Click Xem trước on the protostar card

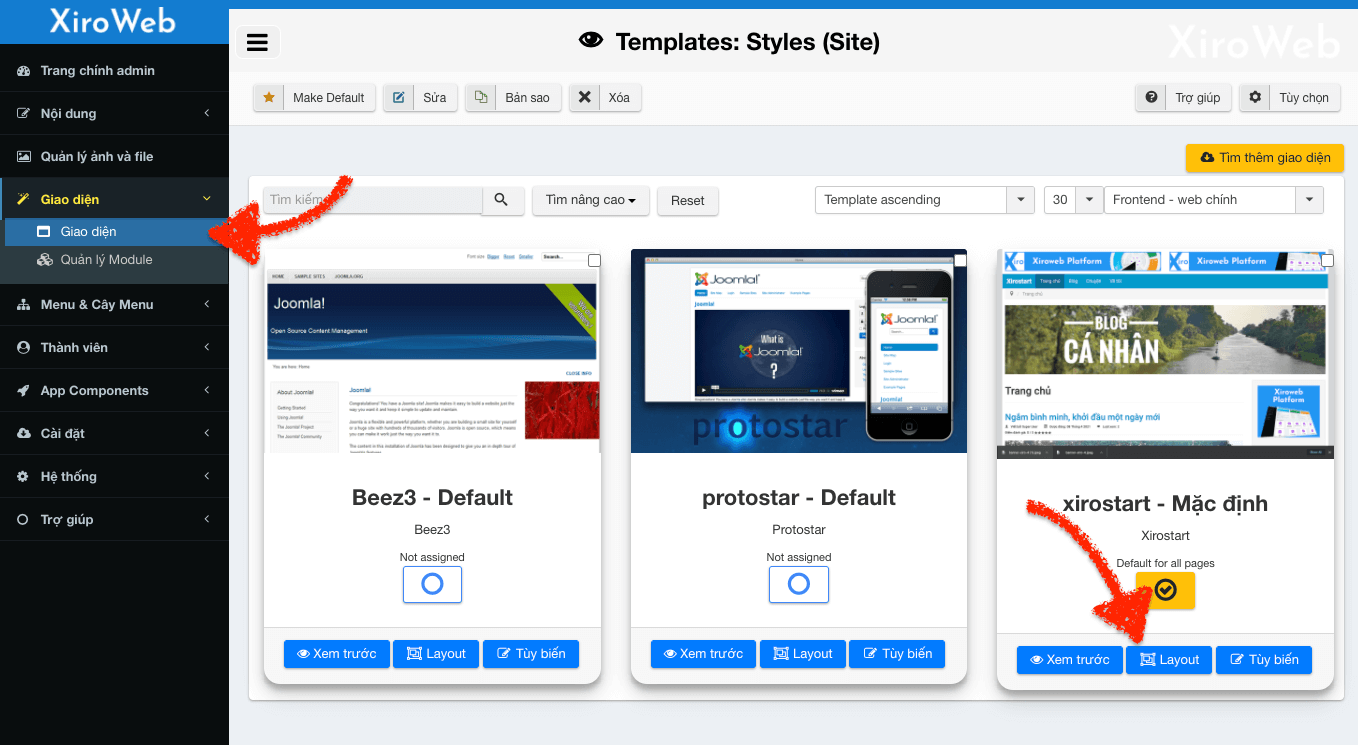pos(703,654)
